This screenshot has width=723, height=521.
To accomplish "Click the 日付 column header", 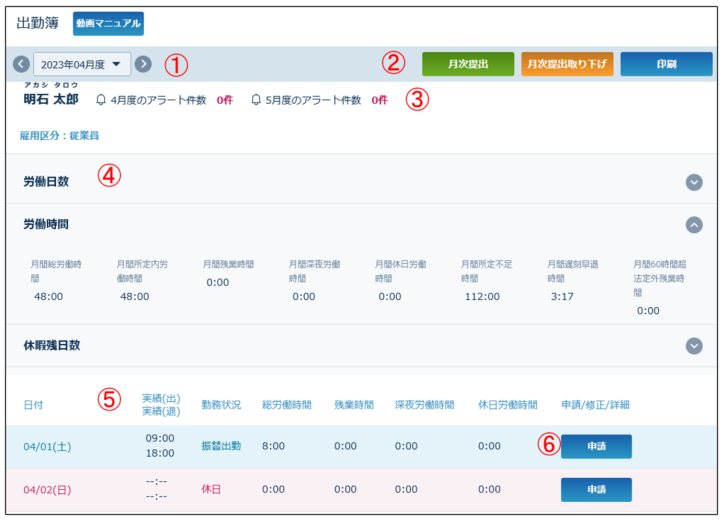I will tap(34, 405).
